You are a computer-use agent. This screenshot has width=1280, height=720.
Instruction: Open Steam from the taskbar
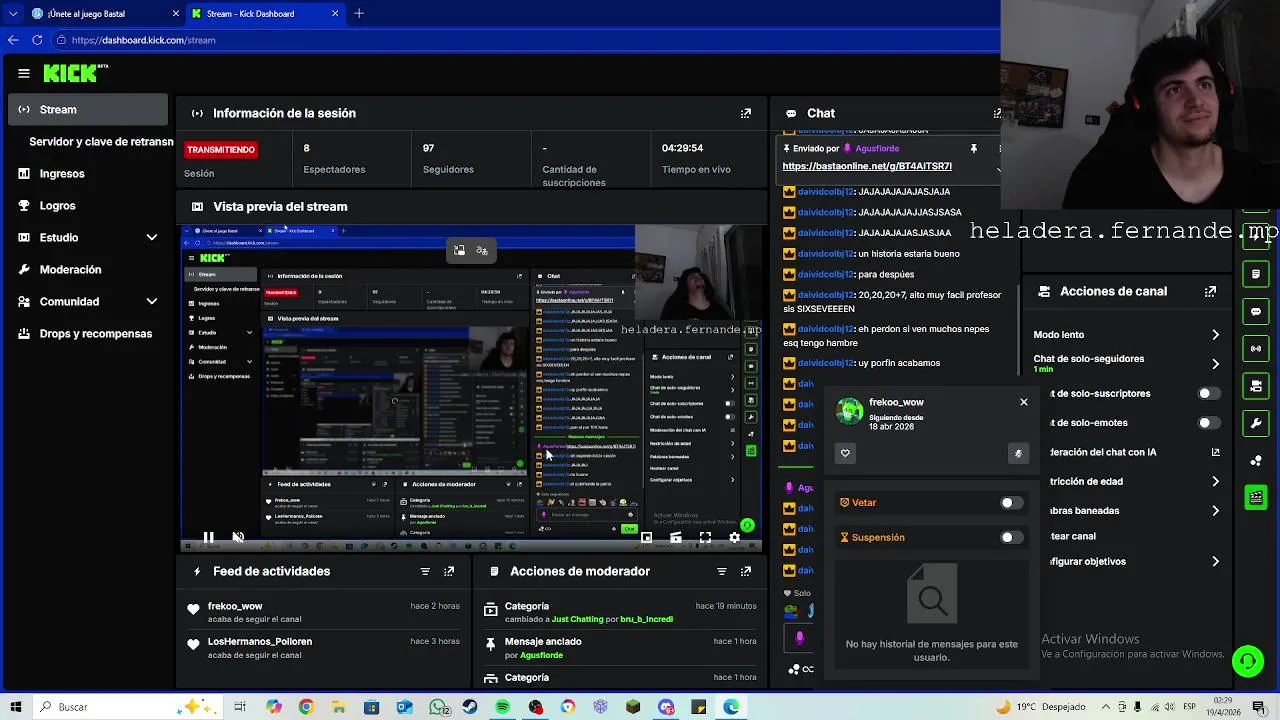pyautogui.click(x=470, y=707)
